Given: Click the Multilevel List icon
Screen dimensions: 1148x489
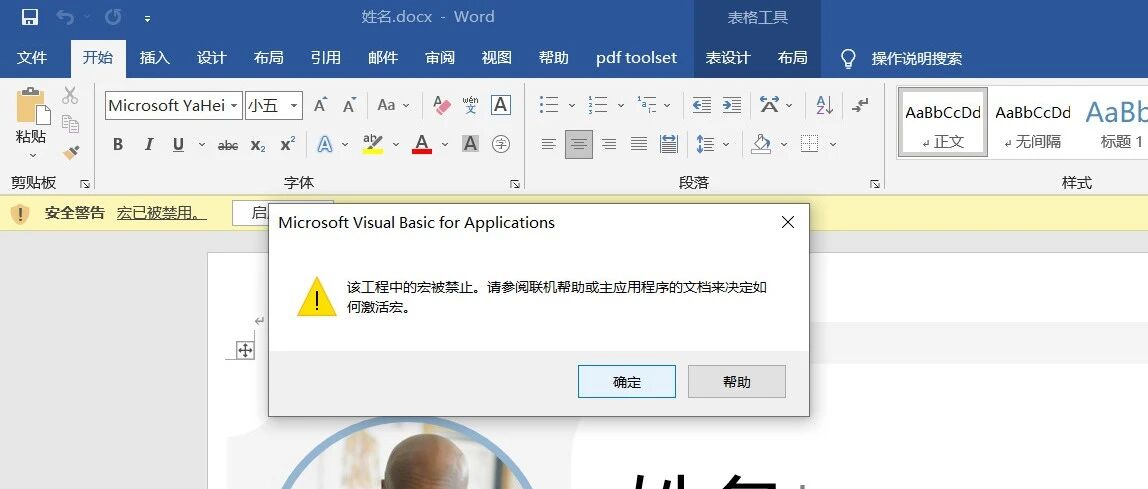Looking at the screenshot, I should (646, 105).
